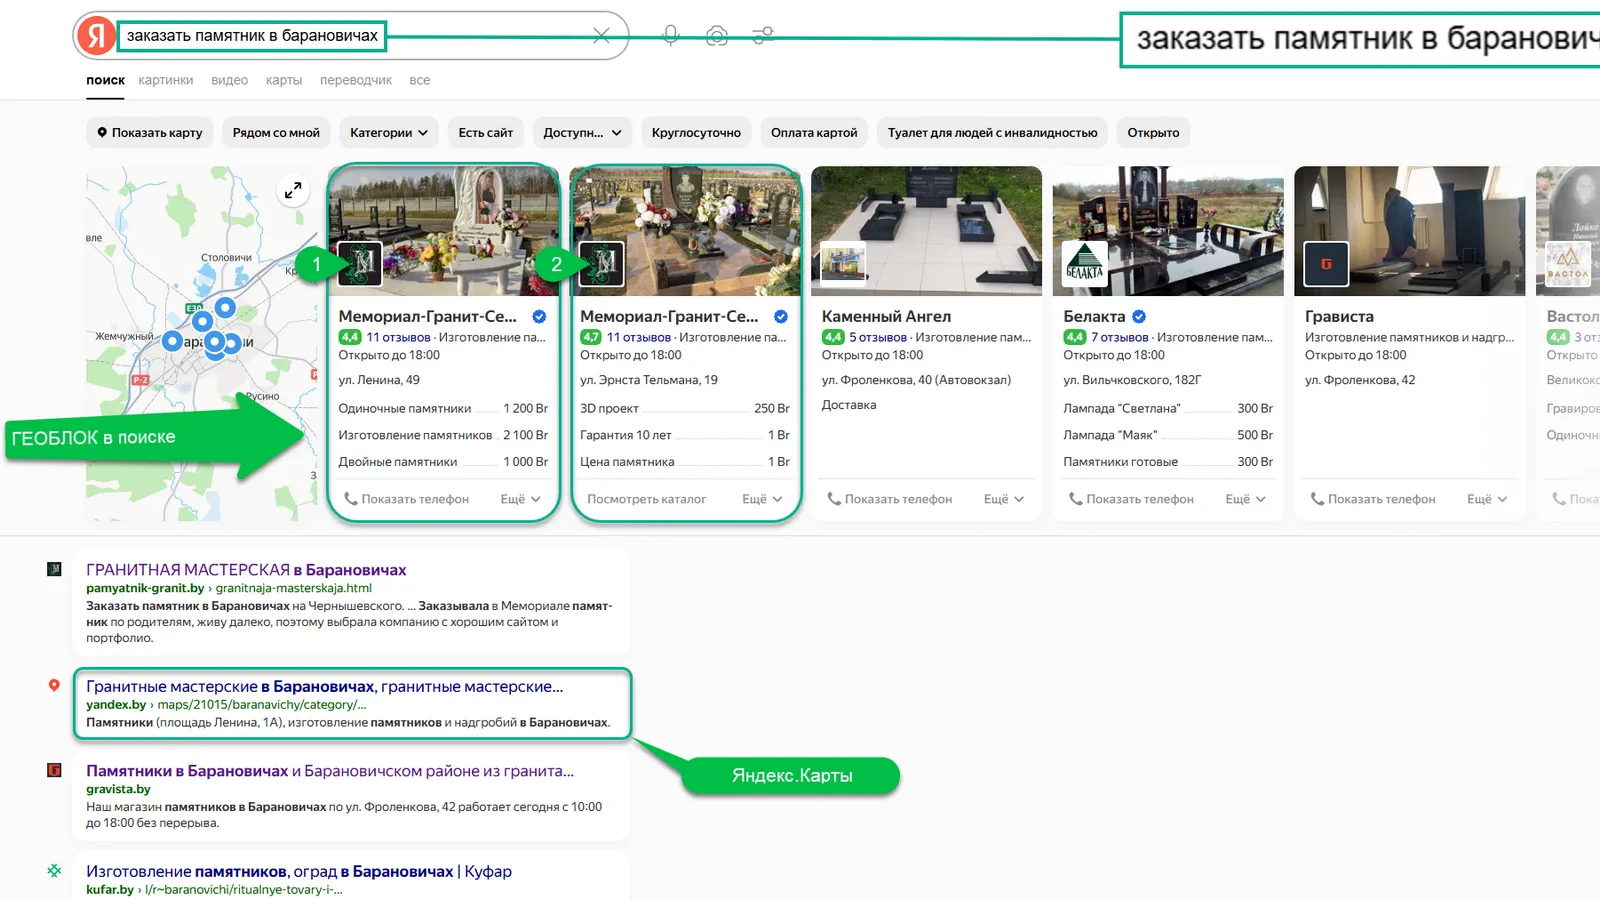Click the Показать карту button

149,133
